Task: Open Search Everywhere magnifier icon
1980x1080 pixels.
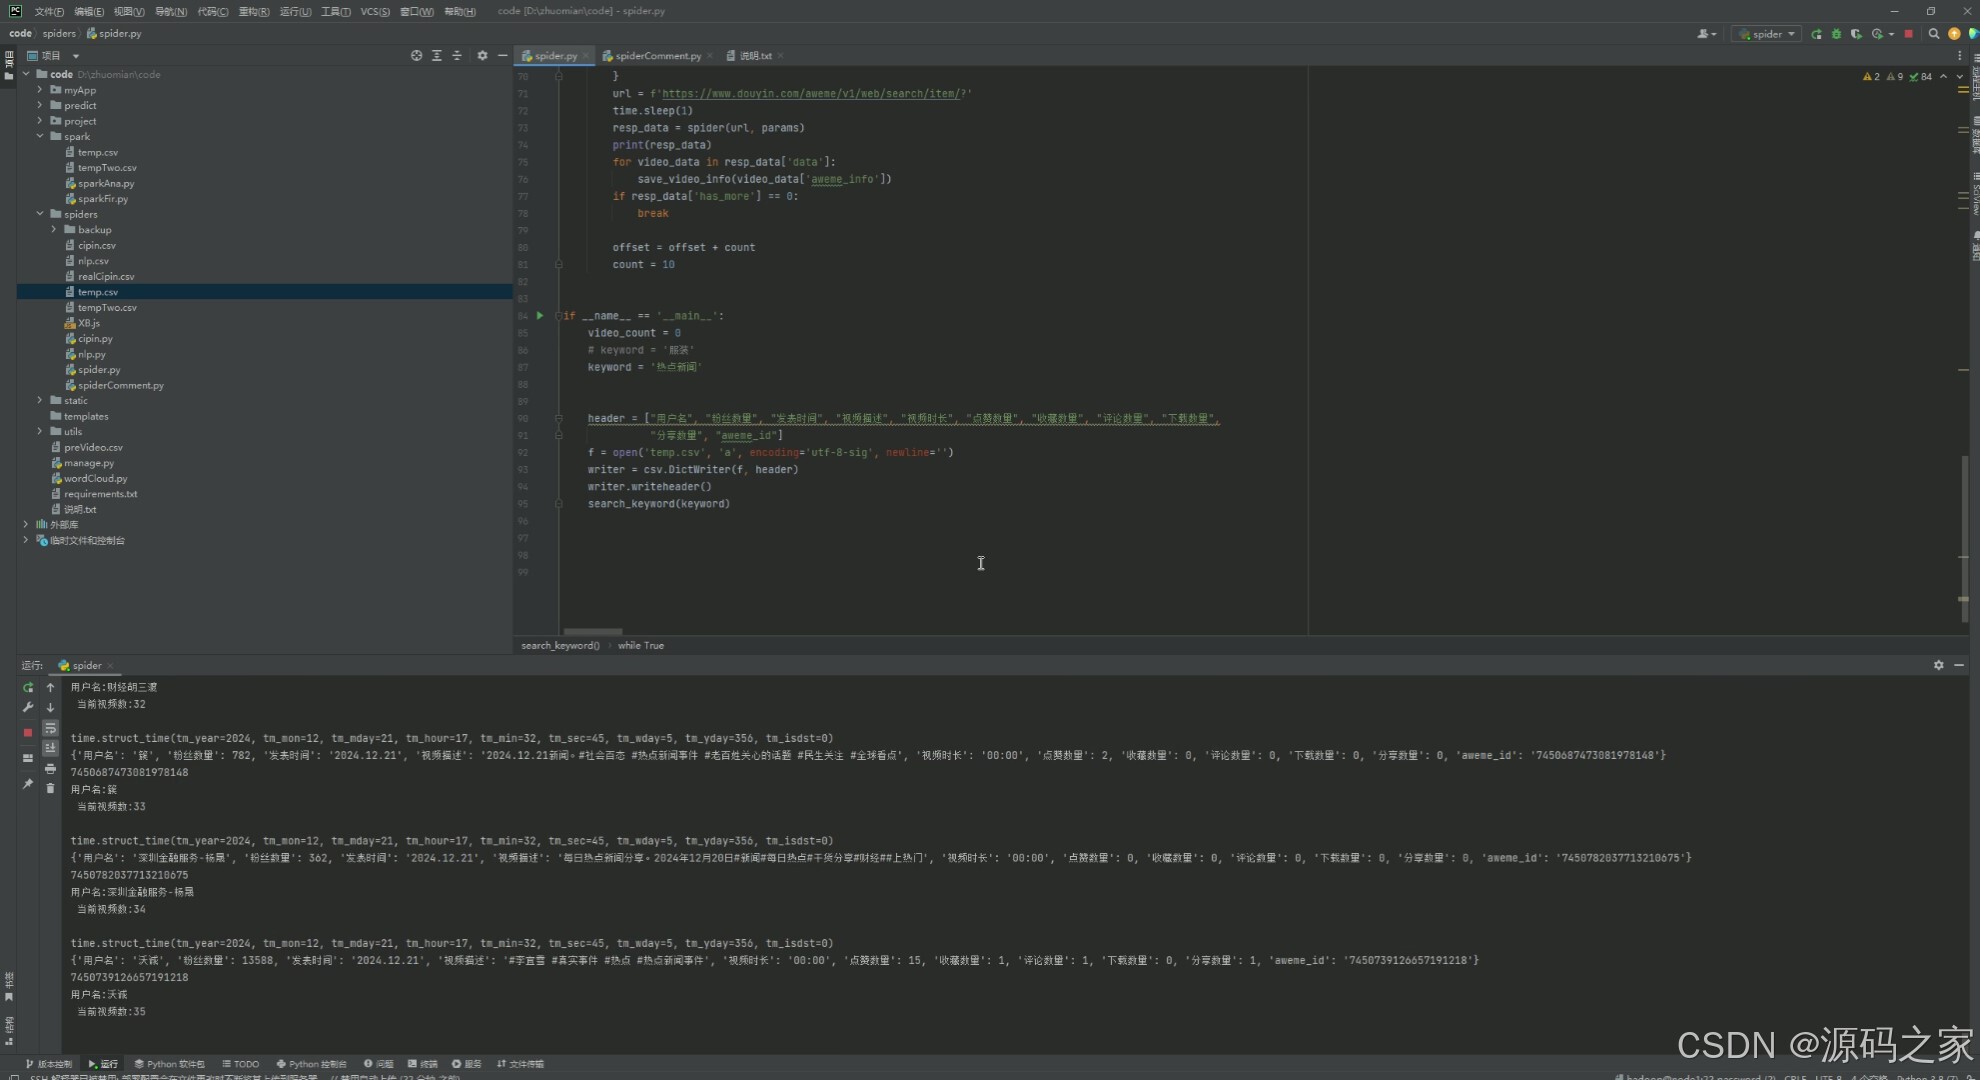Action: click(1934, 34)
